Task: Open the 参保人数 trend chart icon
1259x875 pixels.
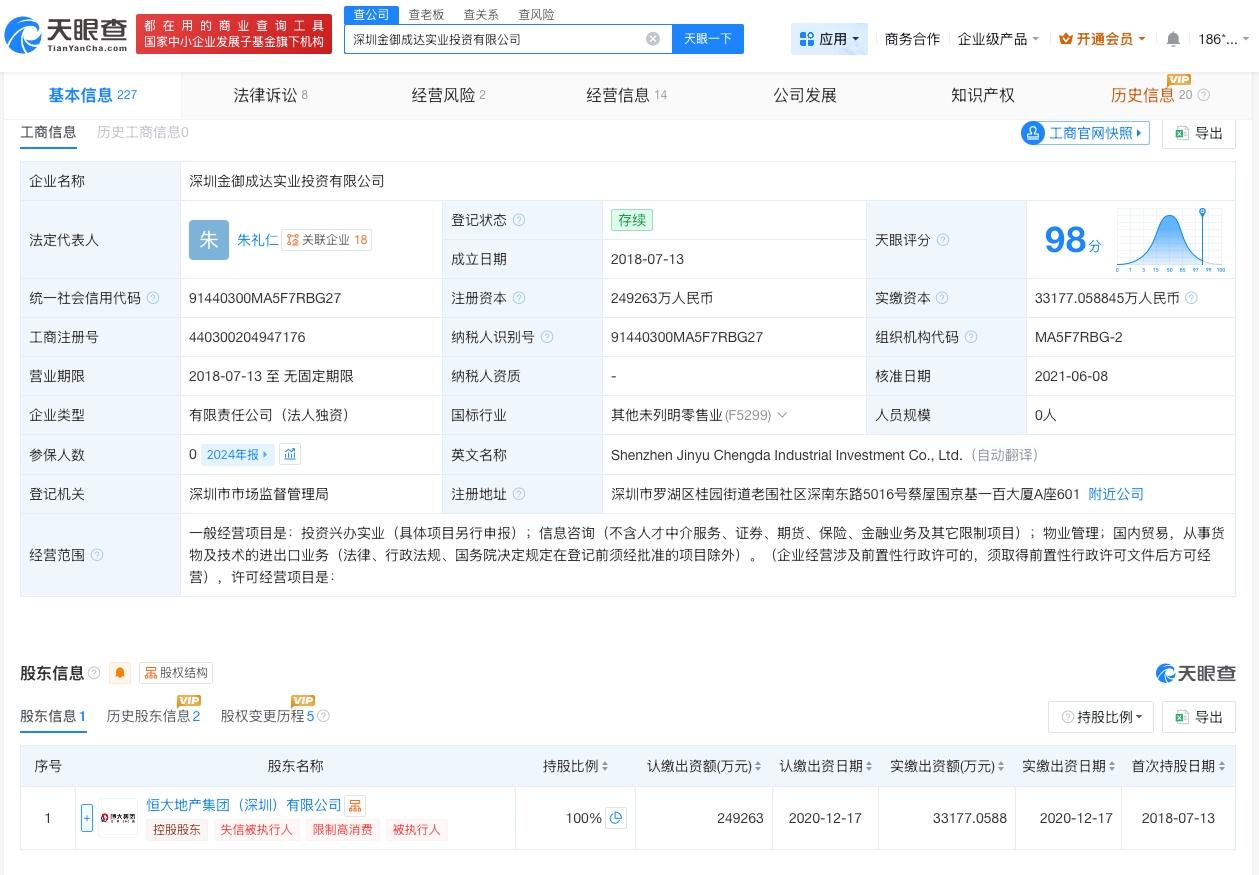Action: (289, 454)
